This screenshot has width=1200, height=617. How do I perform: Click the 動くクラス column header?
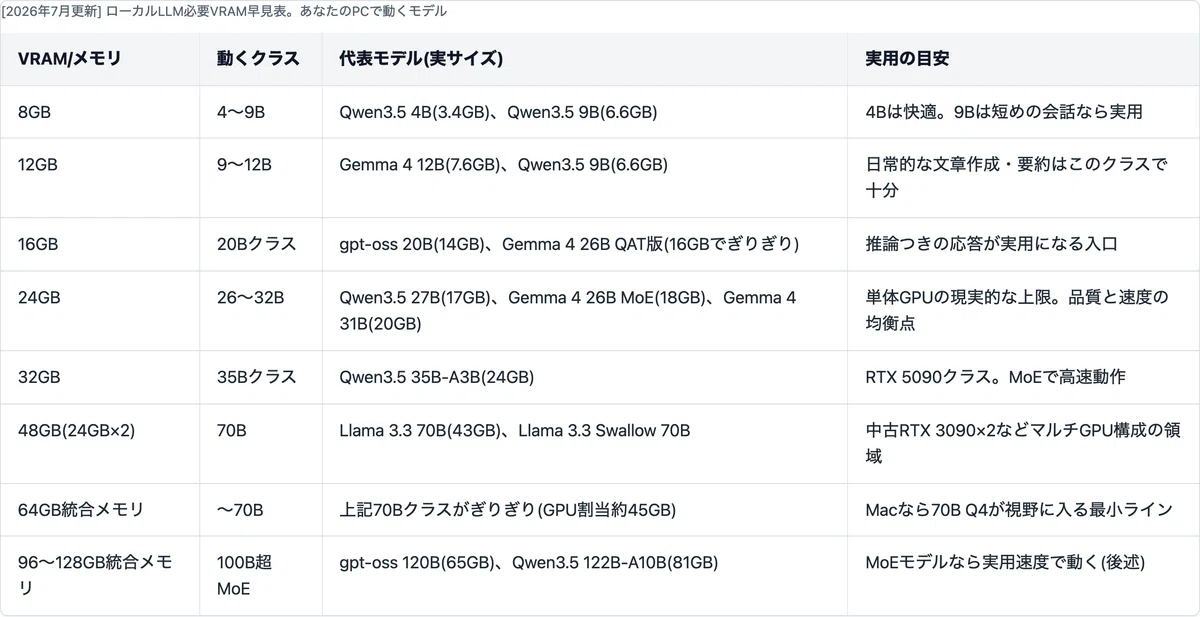click(261, 59)
